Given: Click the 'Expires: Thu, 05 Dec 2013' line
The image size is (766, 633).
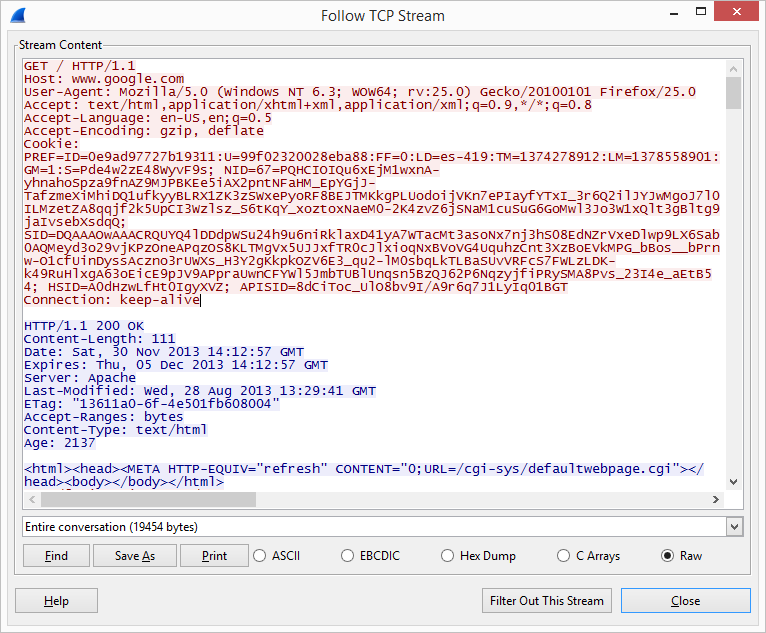Looking at the screenshot, I should [x=176, y=365].
